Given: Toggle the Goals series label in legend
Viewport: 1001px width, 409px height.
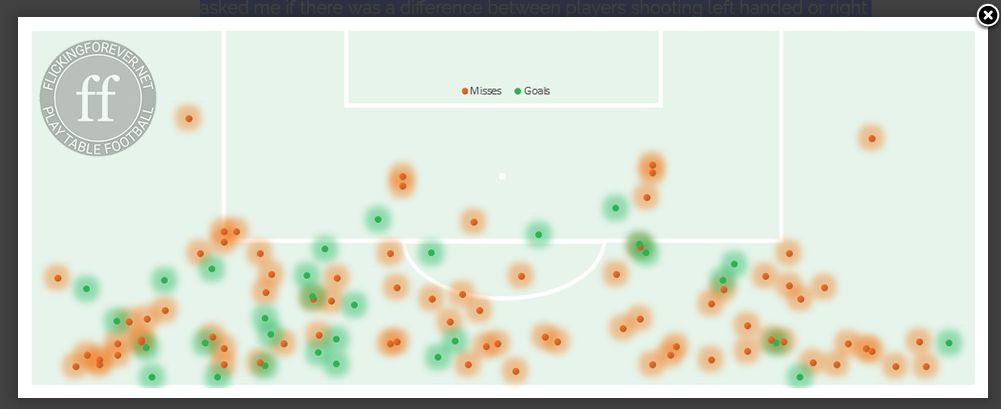Looking at the screenshot, I should point(537,91).
